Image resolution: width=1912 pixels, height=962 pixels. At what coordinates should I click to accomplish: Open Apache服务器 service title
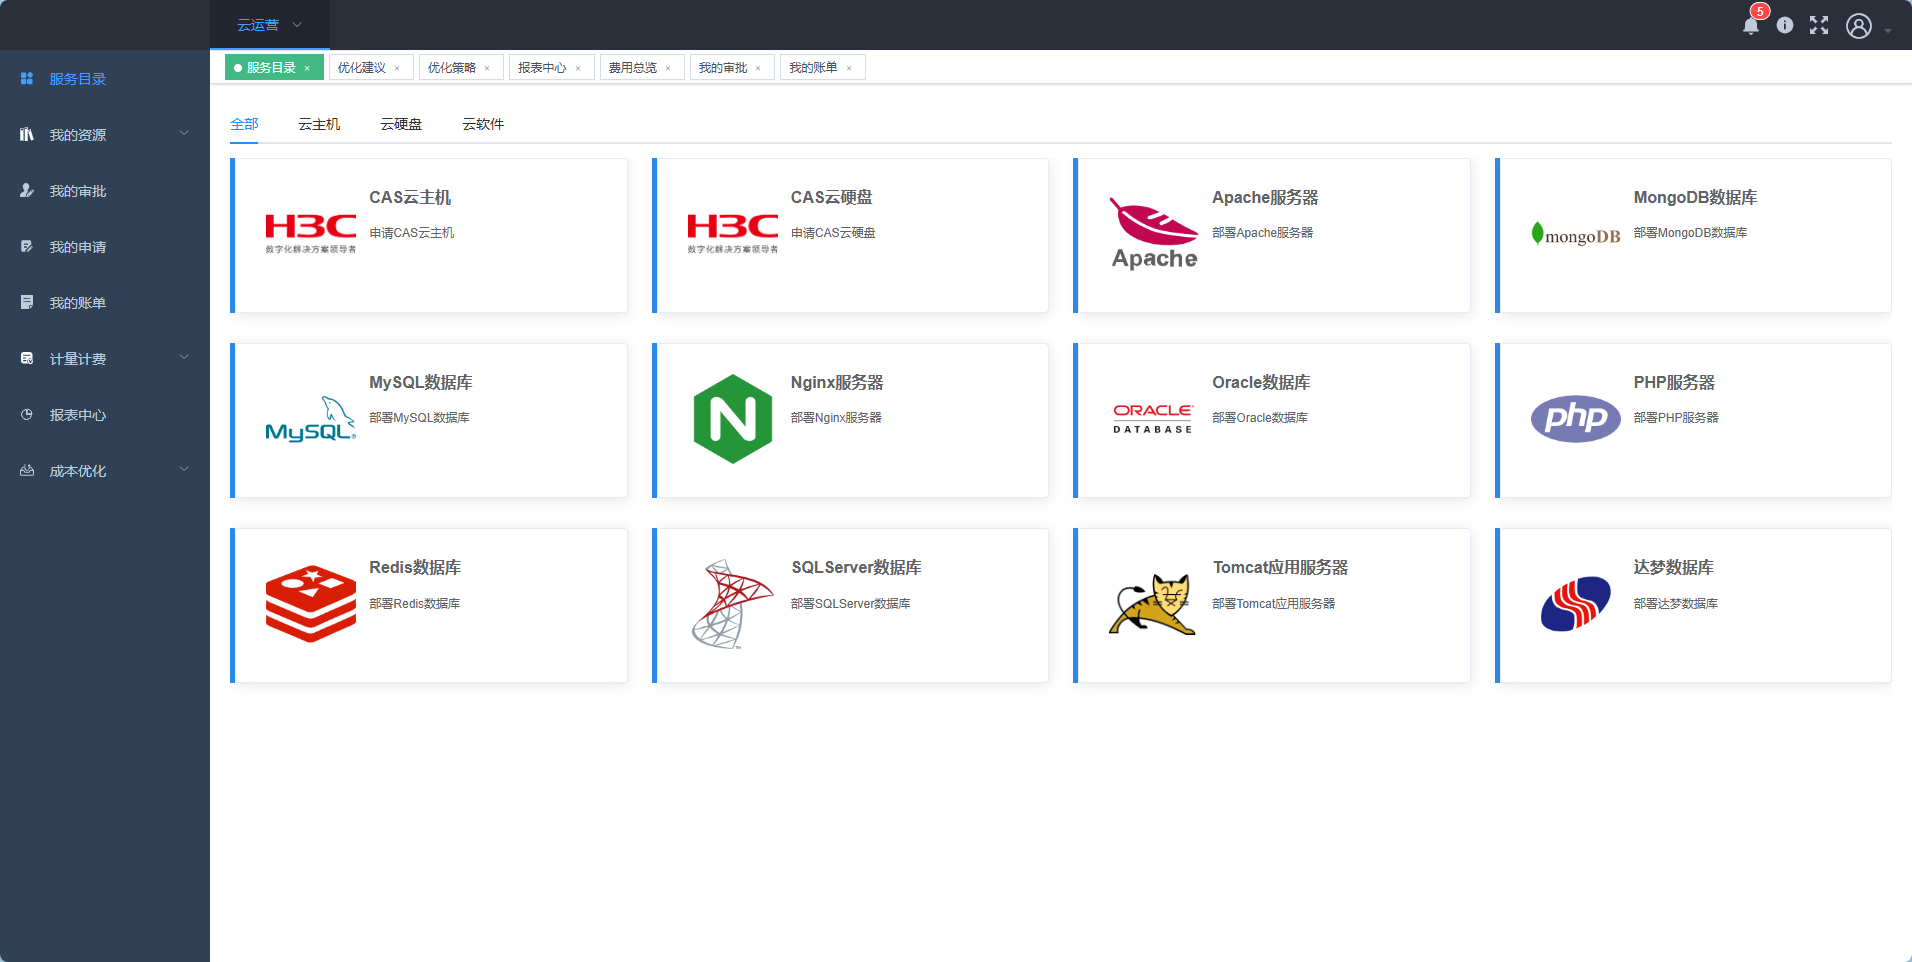click(1265, 197)
